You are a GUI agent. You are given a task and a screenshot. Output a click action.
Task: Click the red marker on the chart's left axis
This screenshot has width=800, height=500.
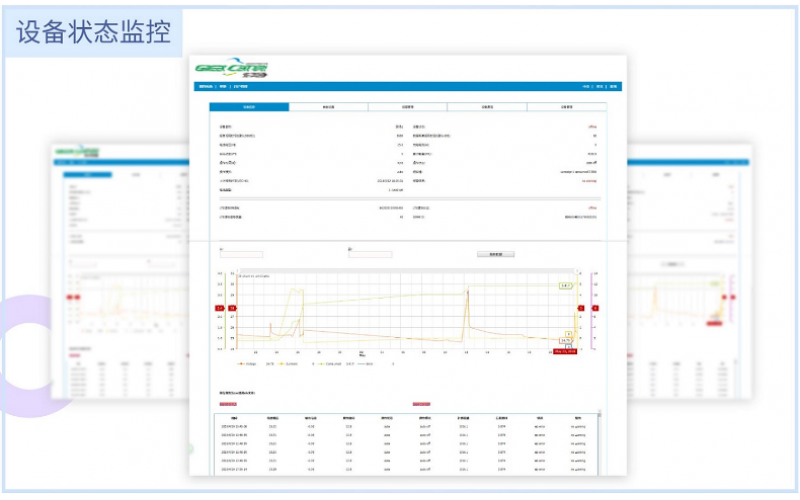(220, 309)
